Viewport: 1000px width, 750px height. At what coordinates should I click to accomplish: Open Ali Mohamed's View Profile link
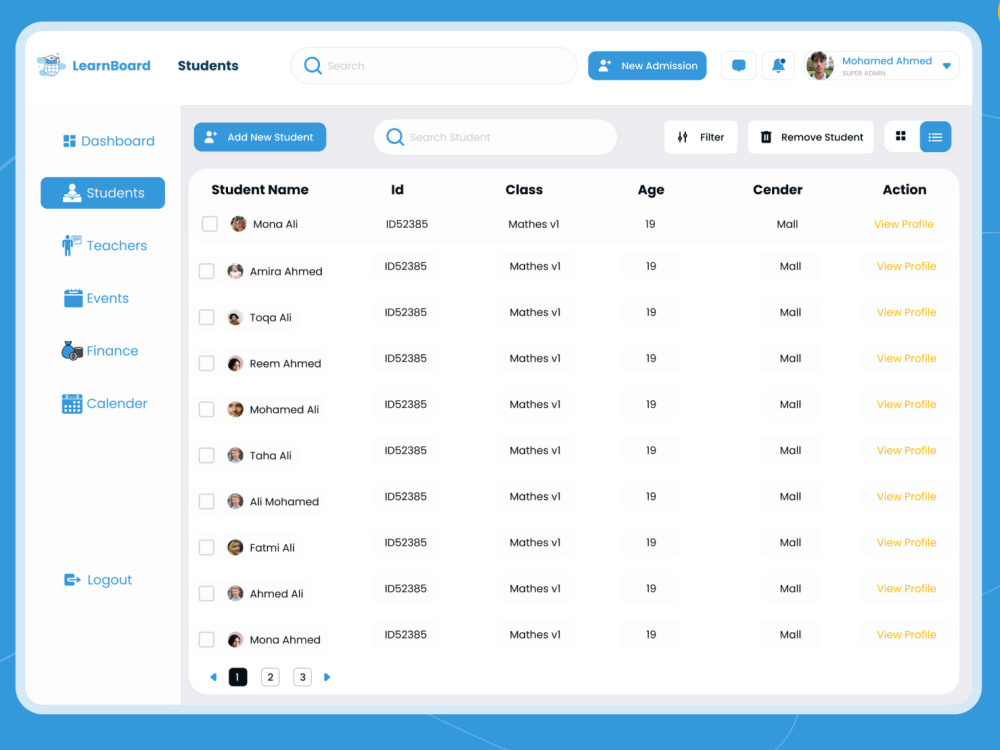click(x=906, y=496)
